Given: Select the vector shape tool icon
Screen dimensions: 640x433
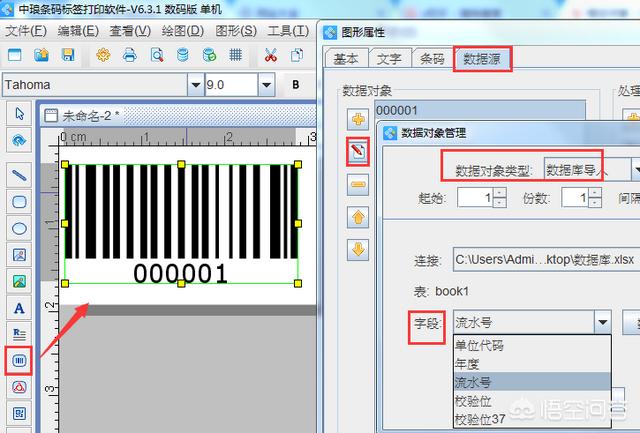Looking at the screenshot, I should [x=19, y=387].
